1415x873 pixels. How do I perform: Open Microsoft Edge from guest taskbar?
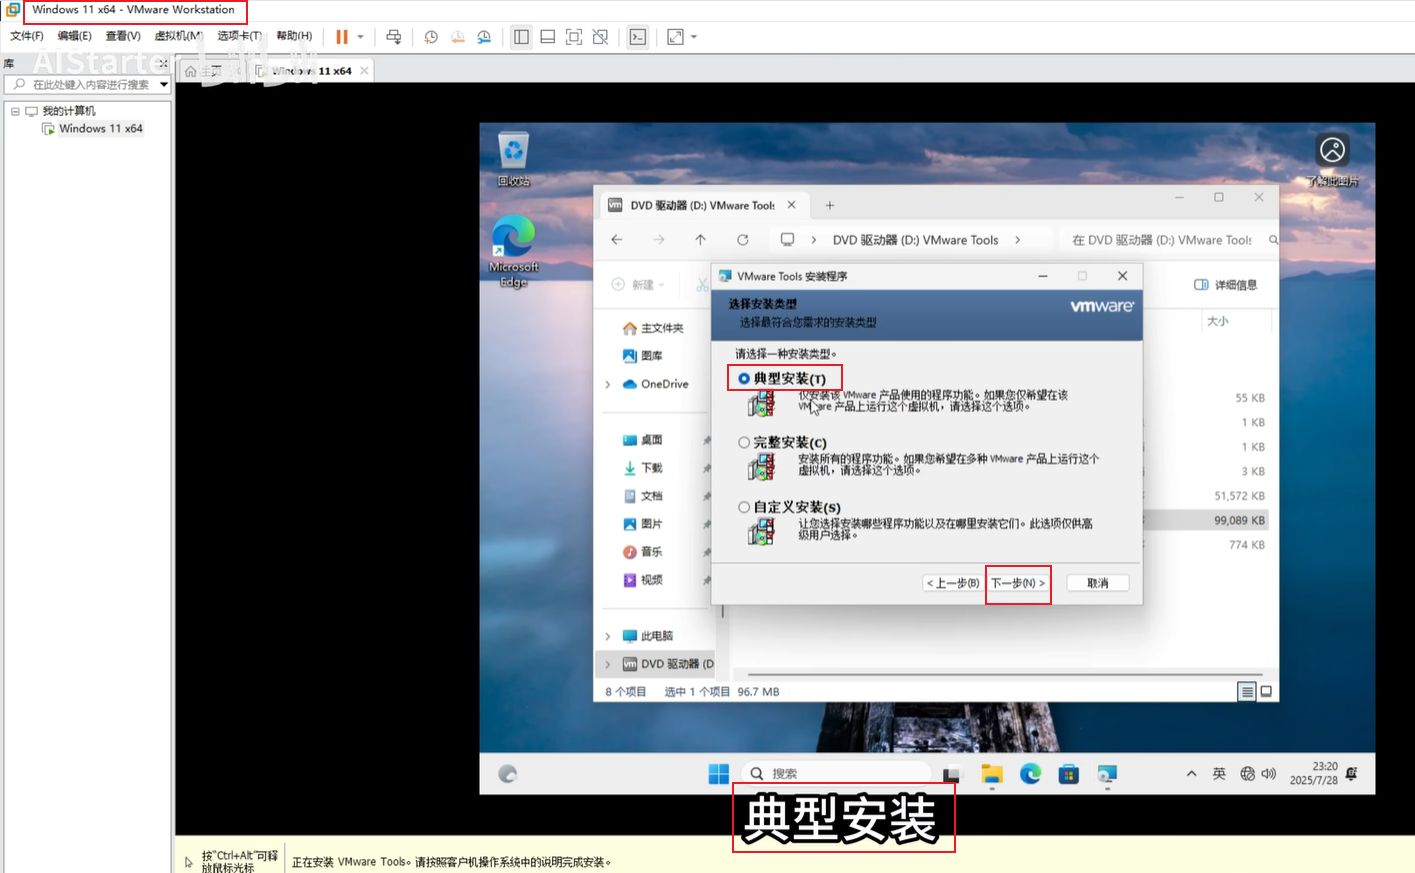pyautogui.click(x=1030, y=774)
